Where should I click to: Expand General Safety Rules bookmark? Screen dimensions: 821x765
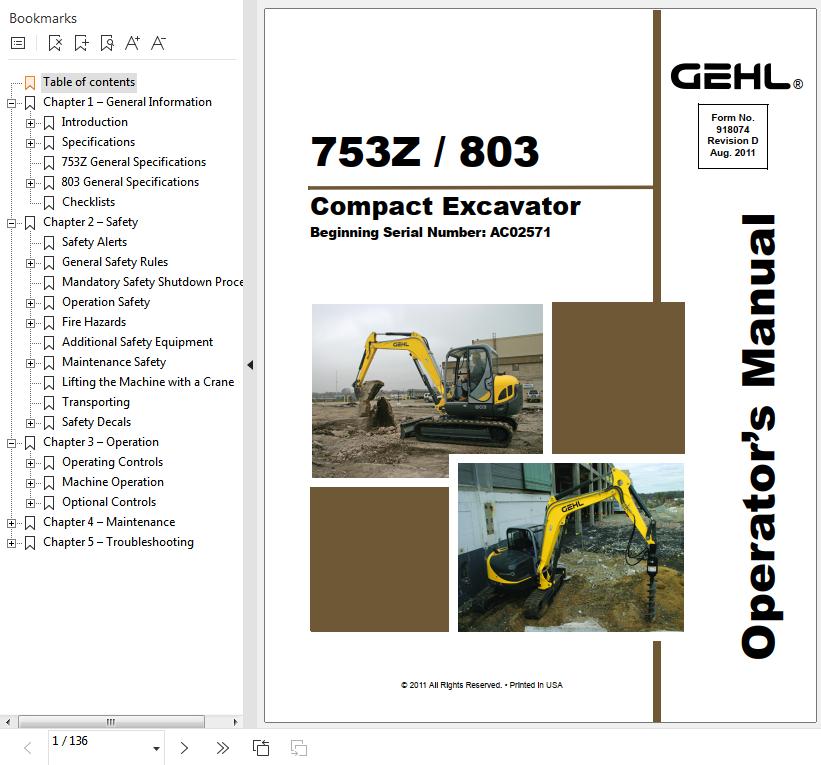click(30, 263)
